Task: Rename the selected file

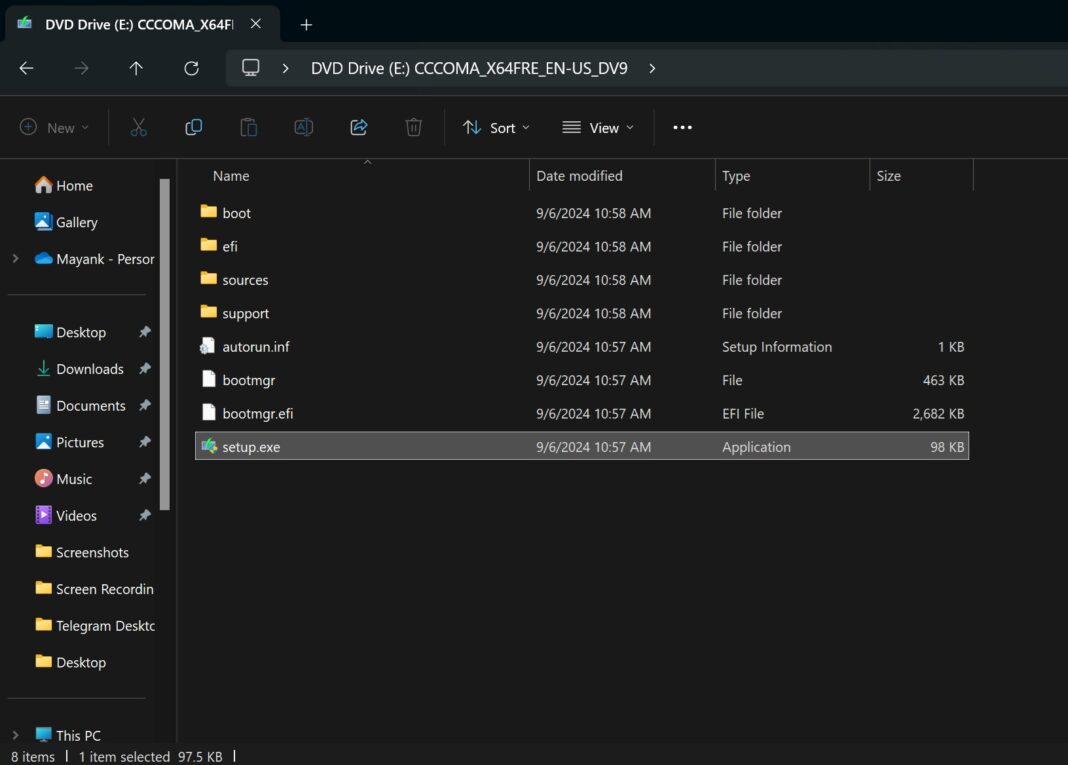Action: pos(303,127)
